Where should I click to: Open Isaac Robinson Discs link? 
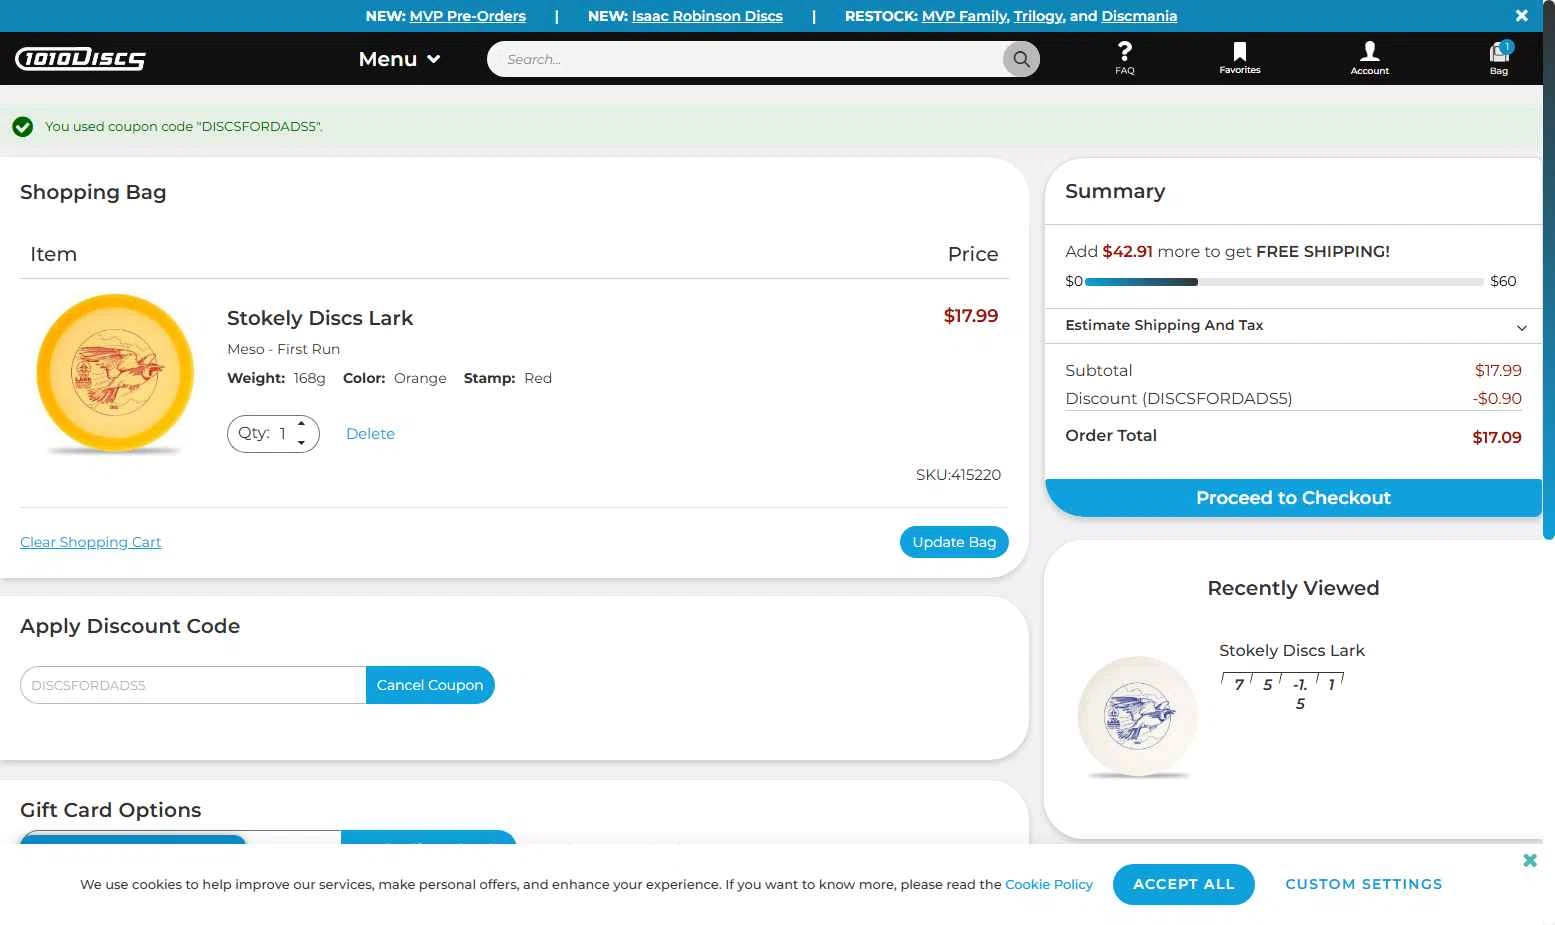[707, 16]
